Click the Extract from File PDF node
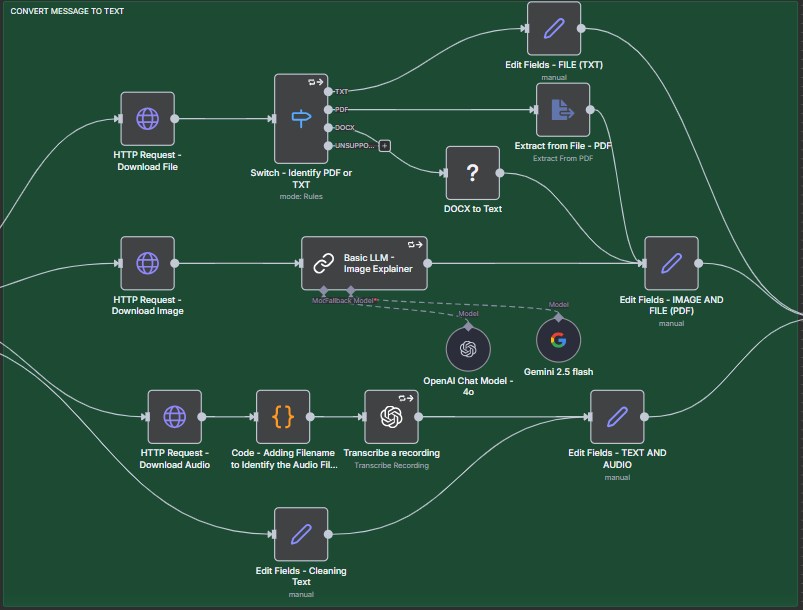803x610 pixels. pos(563,110)
